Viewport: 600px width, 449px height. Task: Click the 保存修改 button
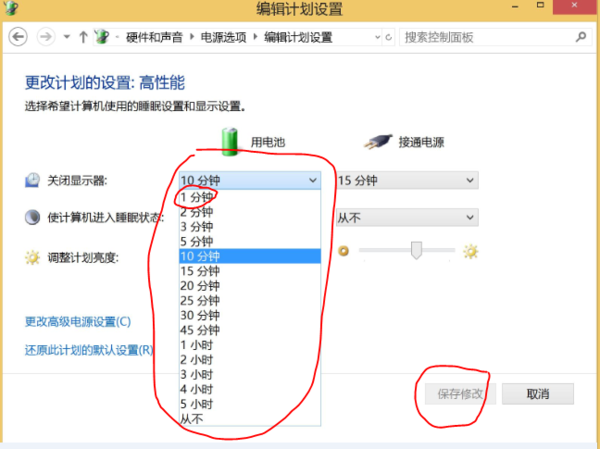point(460,393)
